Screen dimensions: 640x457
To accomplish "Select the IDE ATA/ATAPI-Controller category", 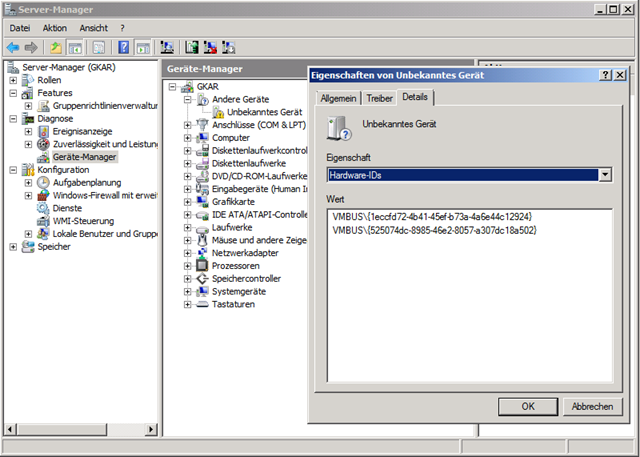I will pyautogui.click(x=260, y=215).
